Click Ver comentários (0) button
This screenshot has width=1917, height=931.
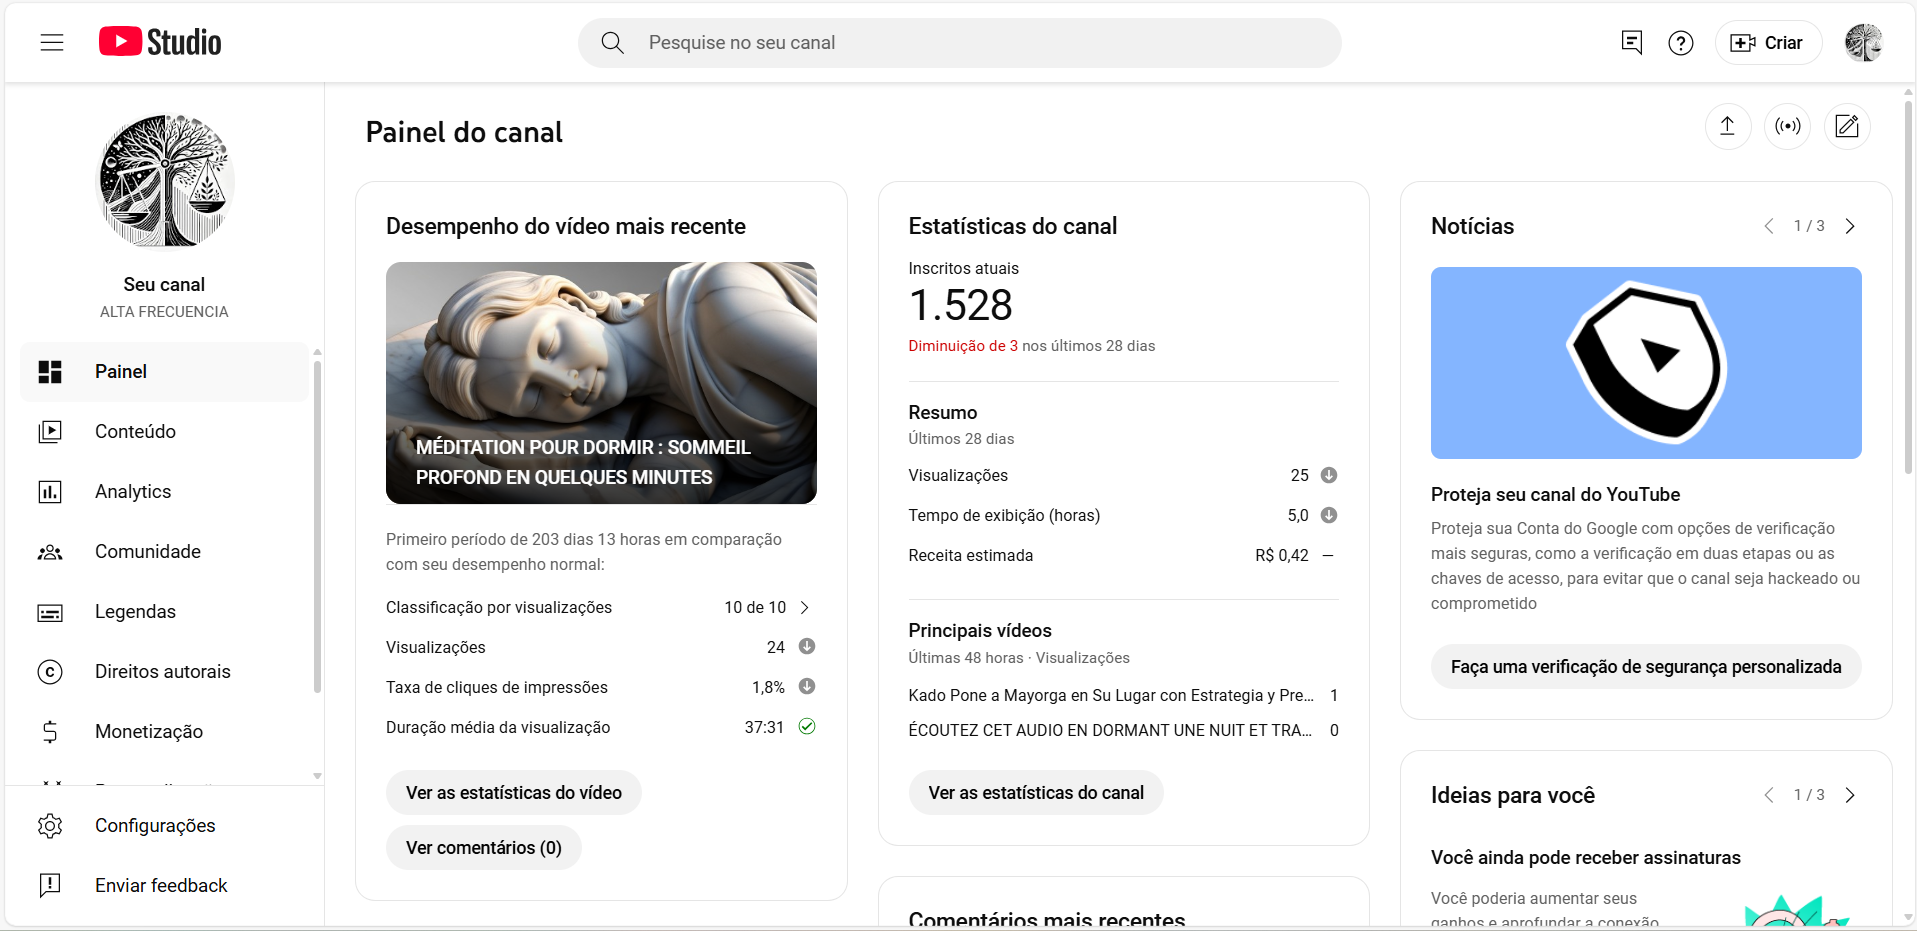click(x=484, y=848)
